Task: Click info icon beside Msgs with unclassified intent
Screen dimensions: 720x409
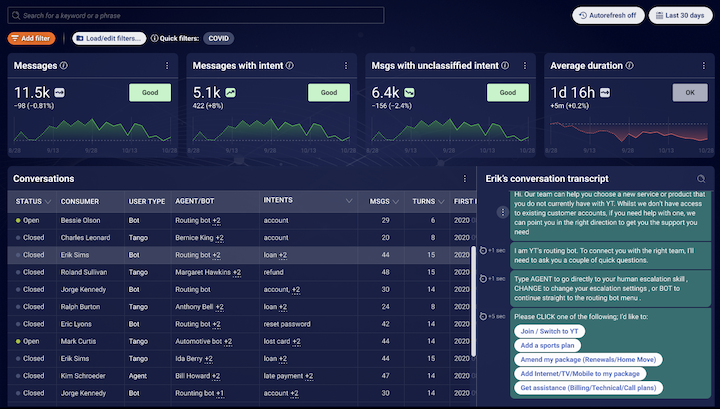Action: pyautogui.click(x=505, y=66)
